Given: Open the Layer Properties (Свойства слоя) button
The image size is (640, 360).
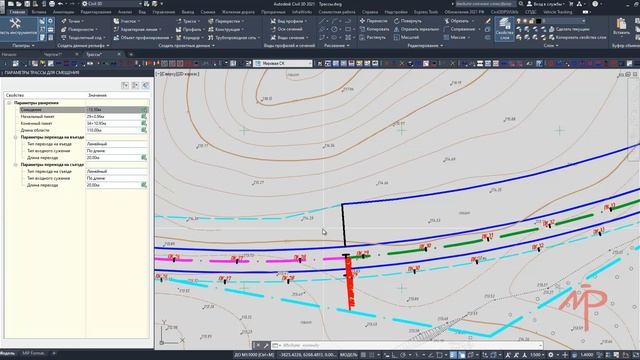Looking at the screenshot, I should click(504, 29).
